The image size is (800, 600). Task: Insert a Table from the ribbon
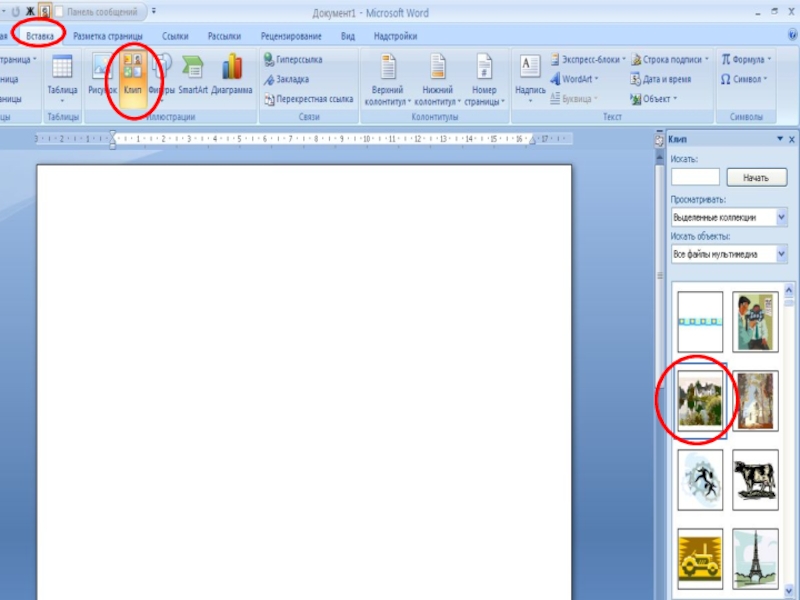tap(62, 78)
